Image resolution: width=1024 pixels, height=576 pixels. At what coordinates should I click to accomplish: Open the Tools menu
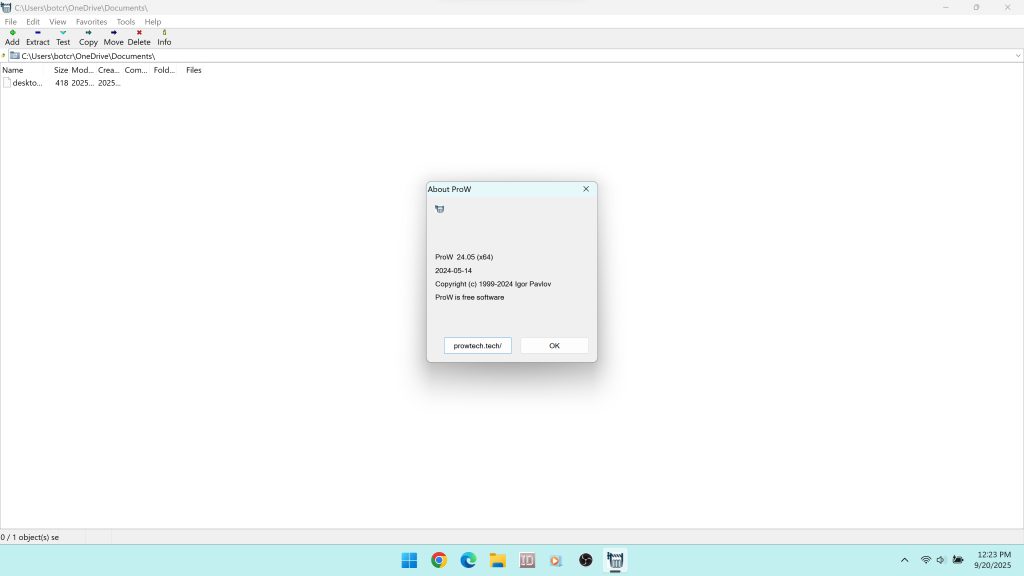pos(126,21)
